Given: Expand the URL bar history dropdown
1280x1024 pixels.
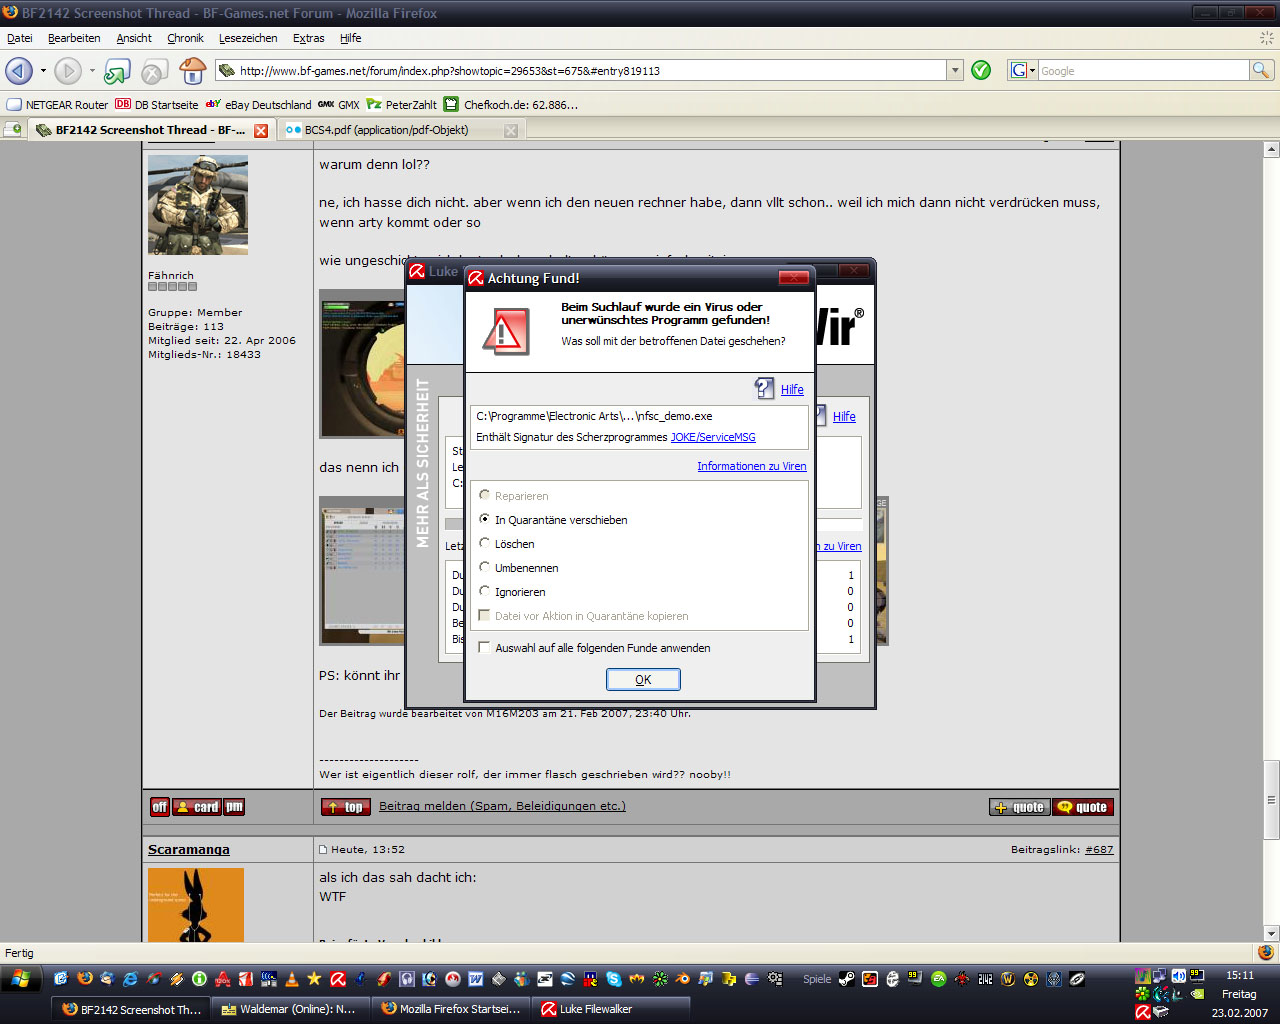Looking at the screenshot, I should (955, 70).
